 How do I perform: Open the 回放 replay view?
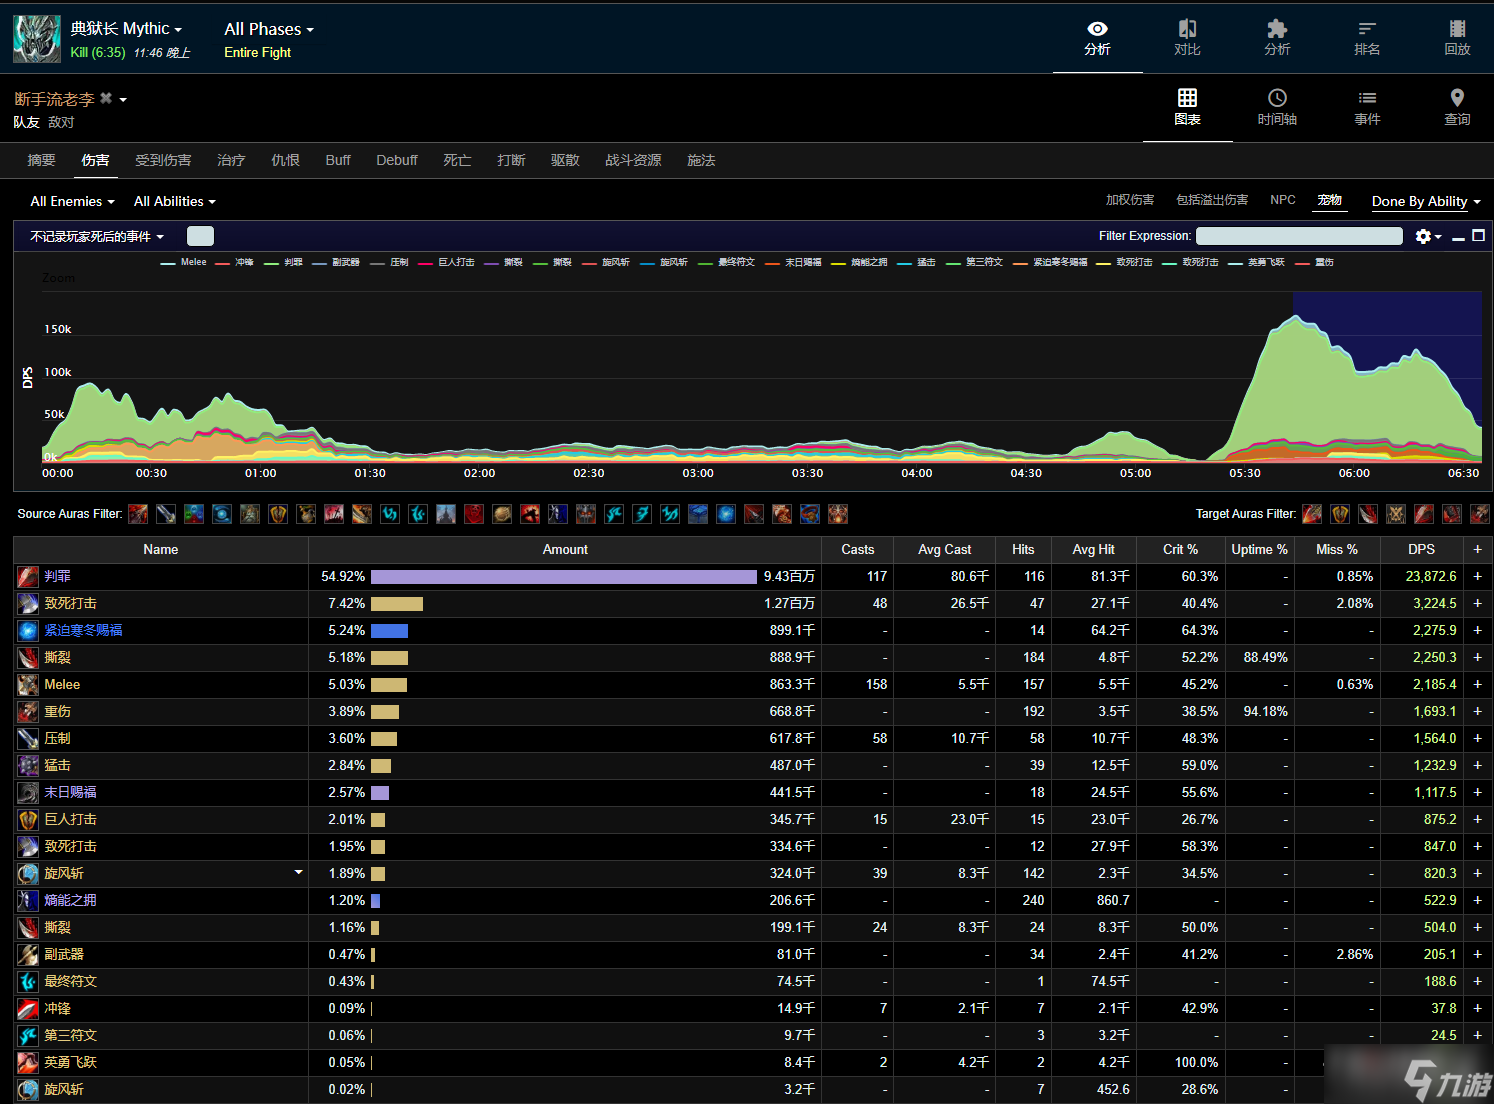[x=1457, y=38]
